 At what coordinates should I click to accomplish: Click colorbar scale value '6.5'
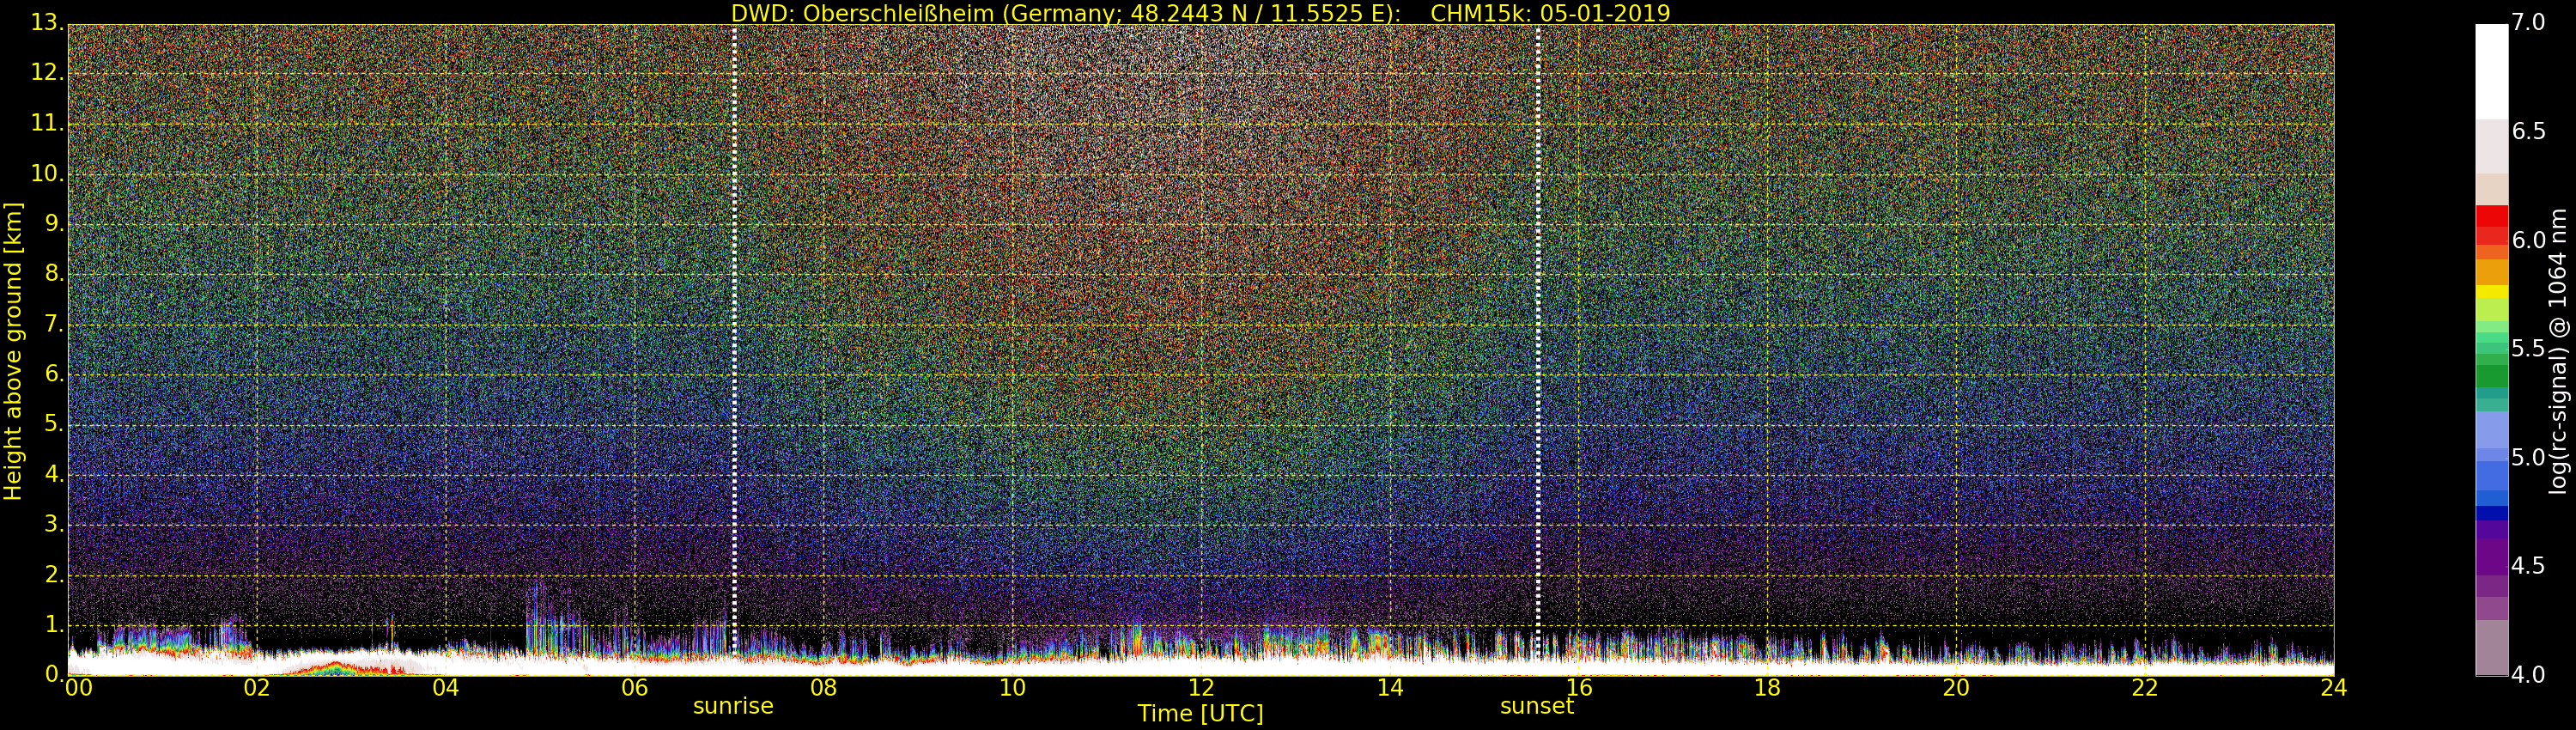[x=2528, y=131]
